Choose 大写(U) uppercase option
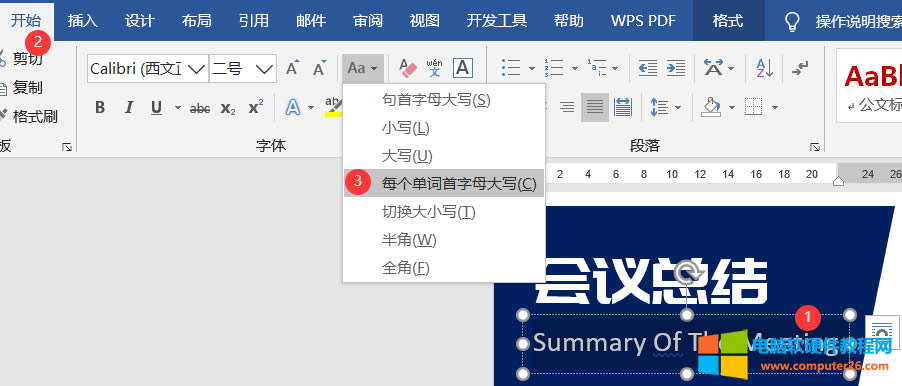This screenshot has width=902, height=386. pos(444,155)
